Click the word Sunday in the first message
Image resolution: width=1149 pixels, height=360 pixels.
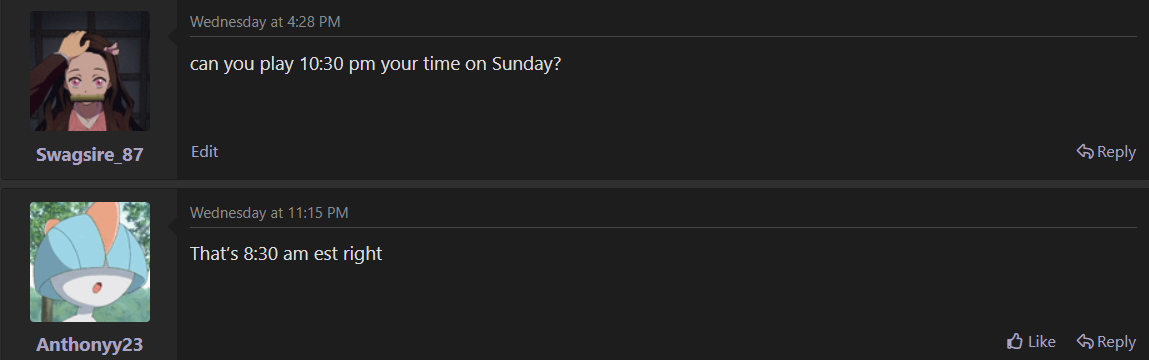[526, 64]
